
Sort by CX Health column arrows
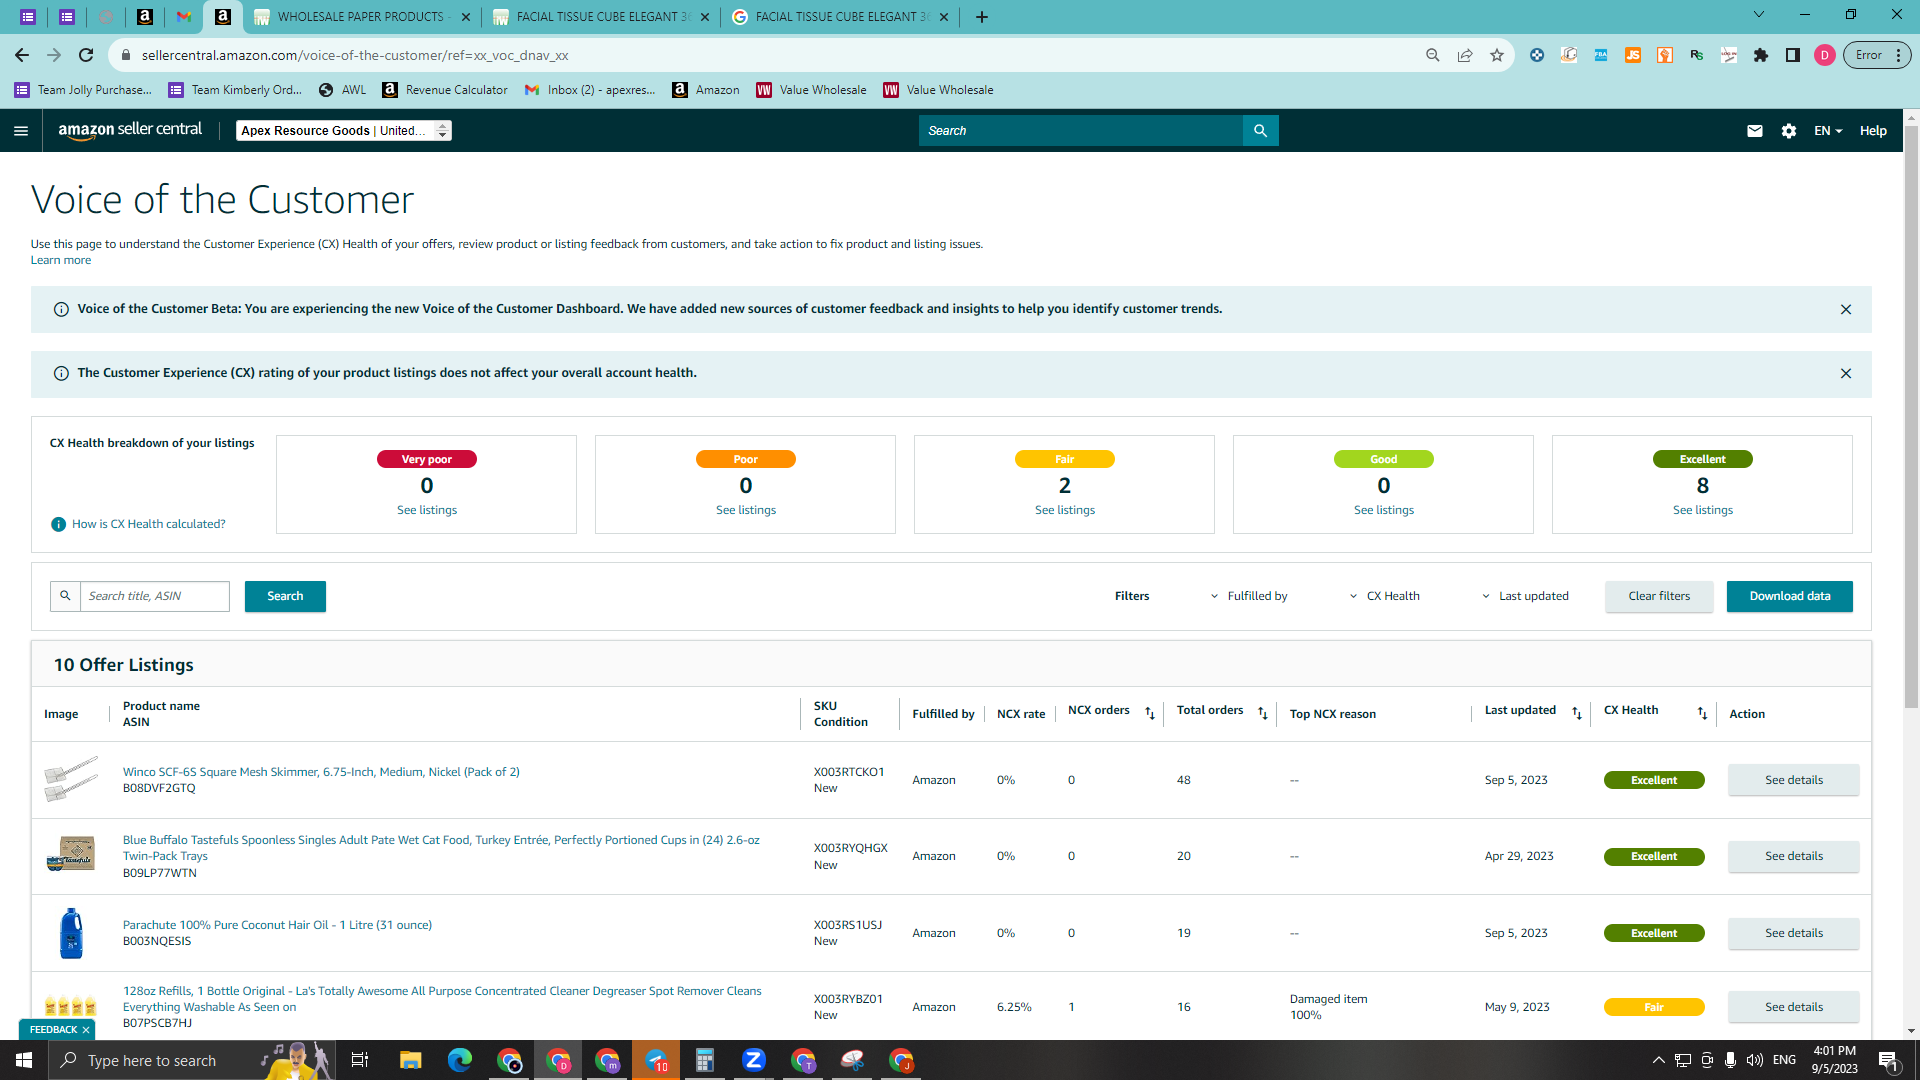click(1702, 713)
